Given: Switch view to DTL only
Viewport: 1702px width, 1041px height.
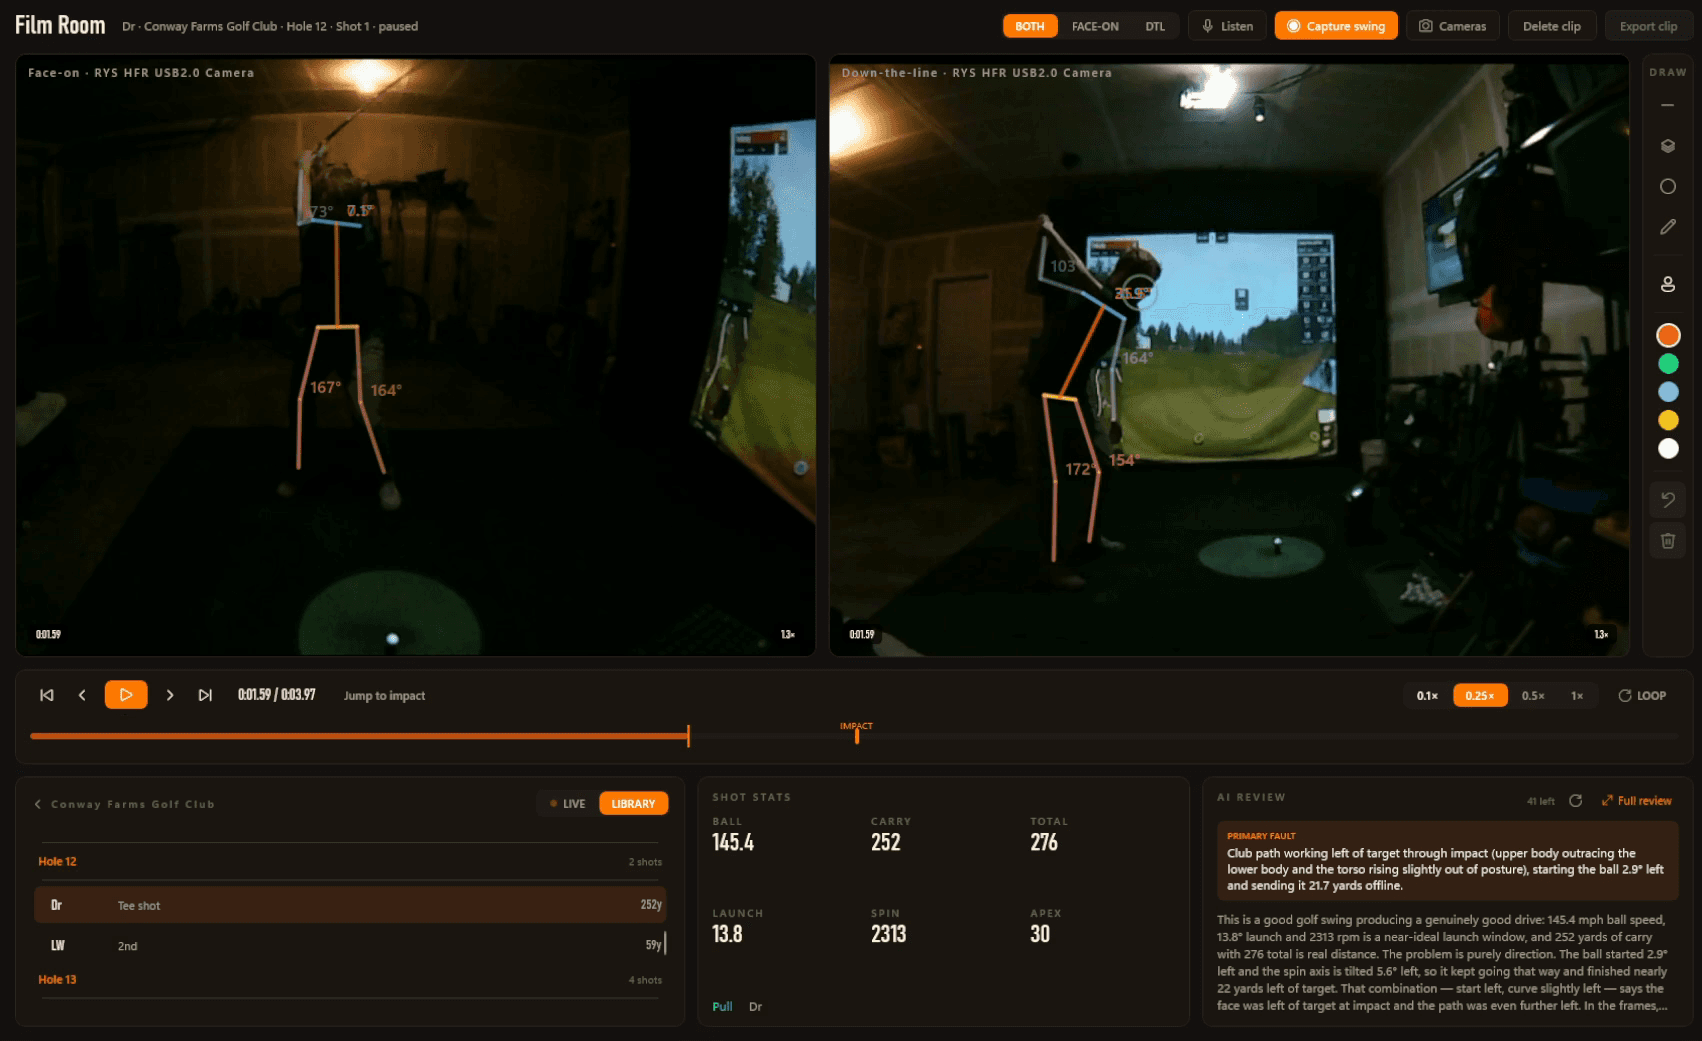Looking at the screenshot, I should point(1155,26).
